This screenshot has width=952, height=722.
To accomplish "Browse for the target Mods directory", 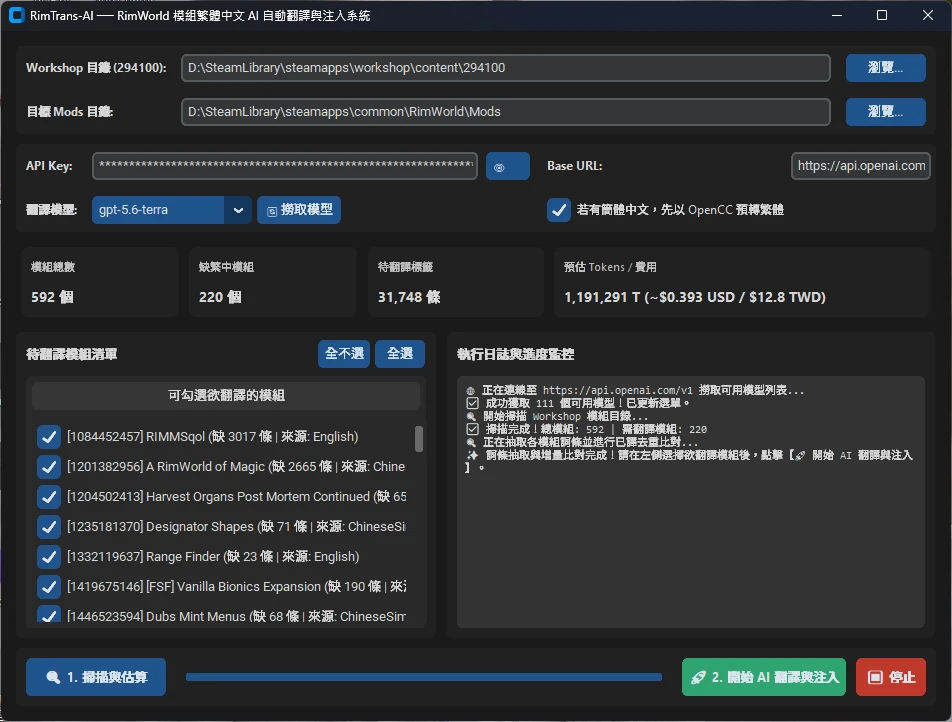I will tap(885, 112).
